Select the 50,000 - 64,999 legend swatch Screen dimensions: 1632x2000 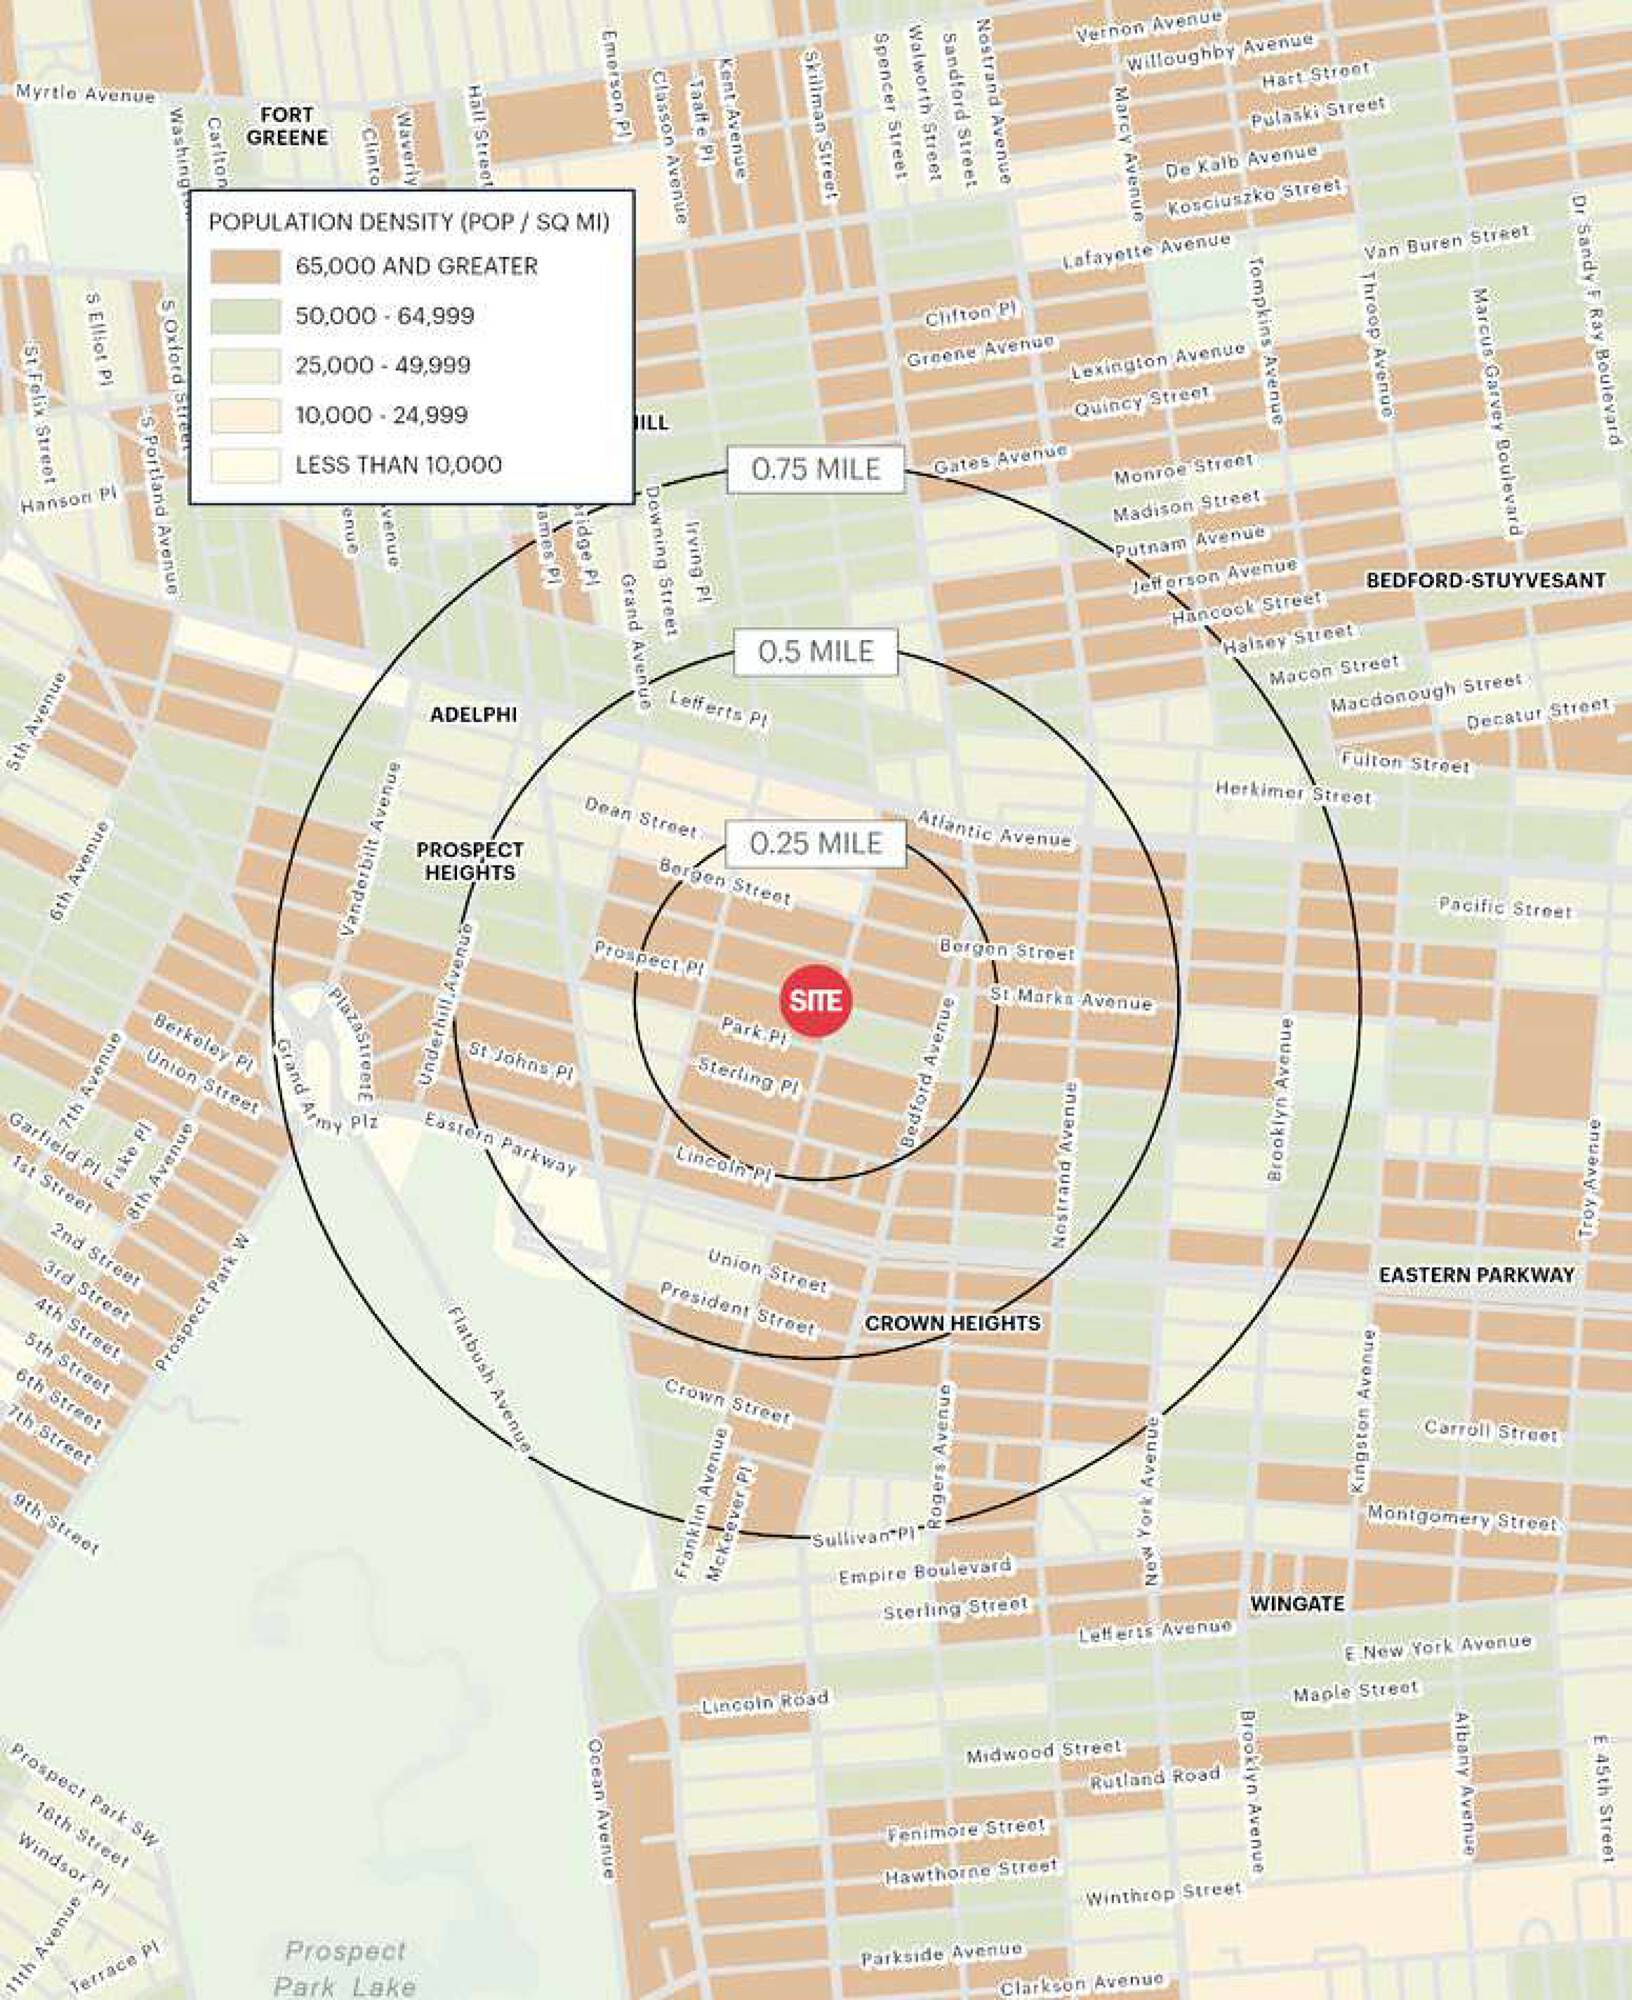click(245, 317)
